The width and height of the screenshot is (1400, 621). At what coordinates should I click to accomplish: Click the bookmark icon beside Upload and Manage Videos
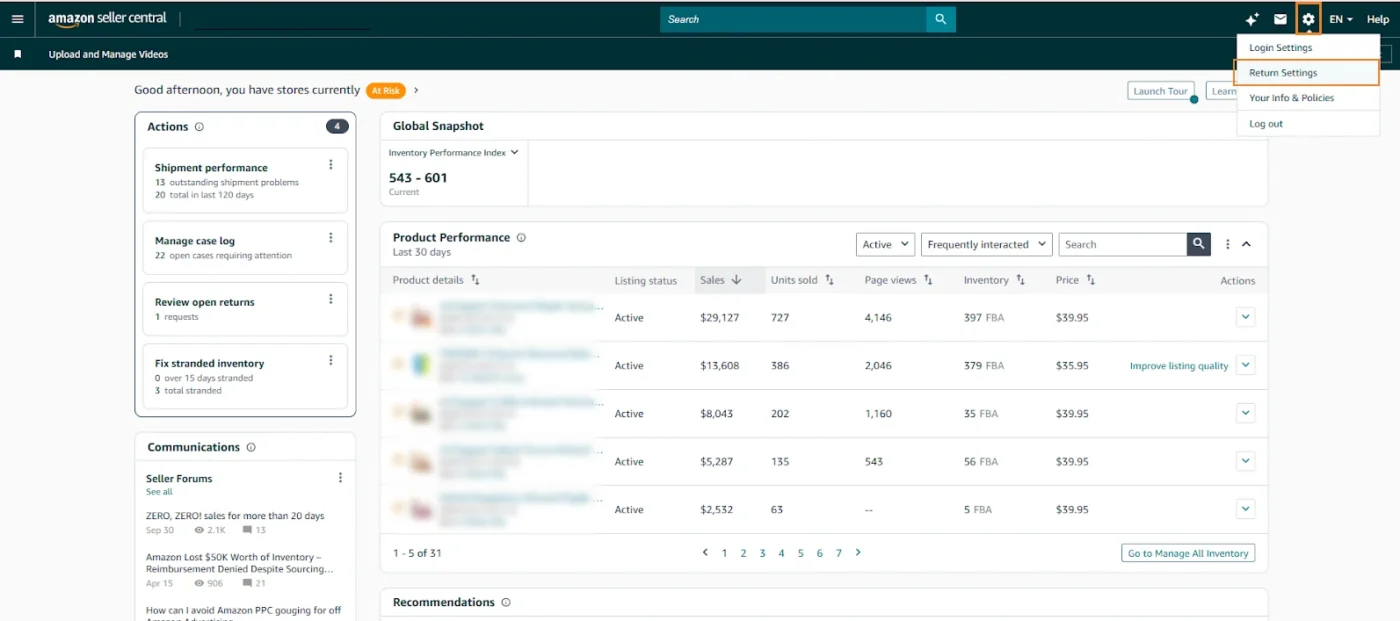(17, 54)
